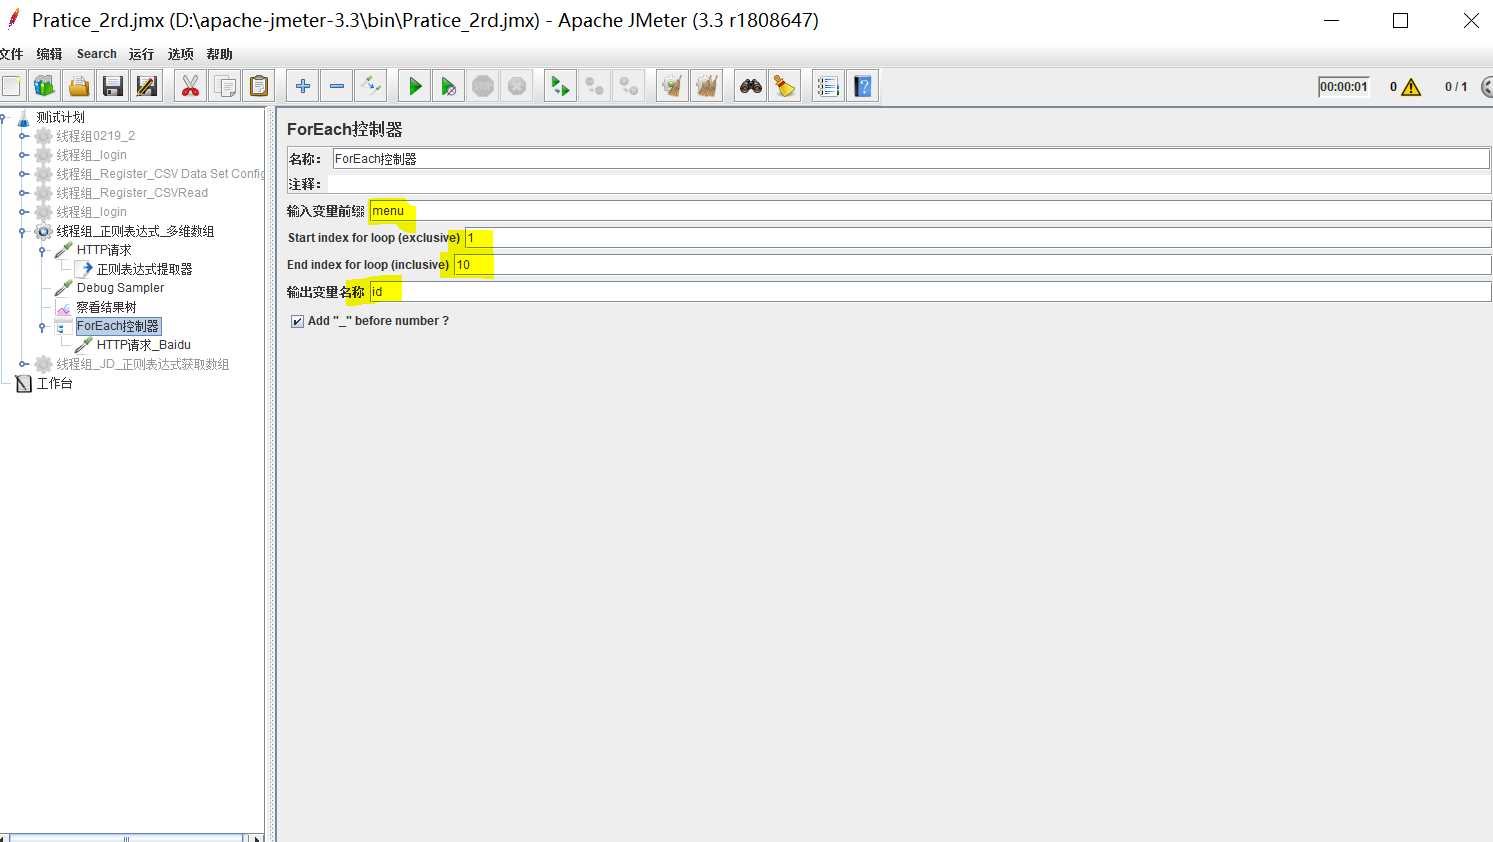Reset search with the yellow brush icon
Image resolution: width=1493 pixels, height=842 pixels.
(x=784, y=87)
